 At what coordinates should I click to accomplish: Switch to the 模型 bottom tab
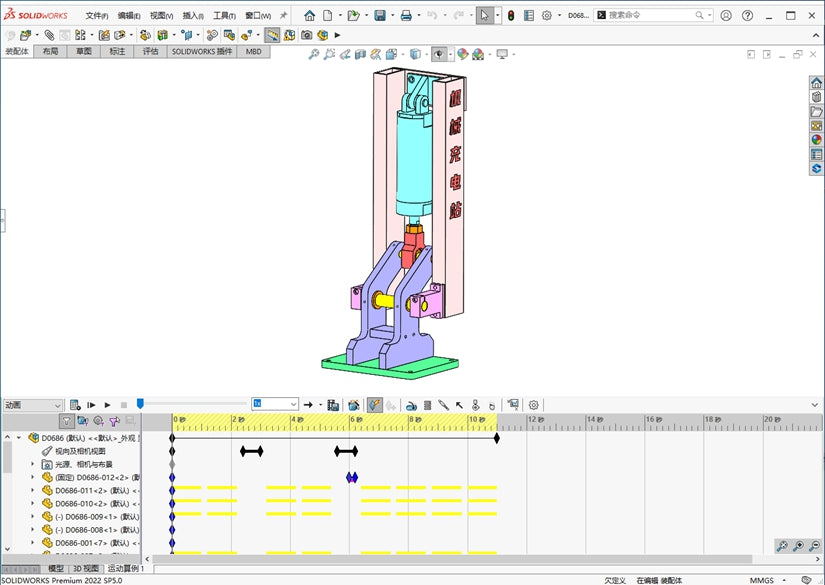56,569
